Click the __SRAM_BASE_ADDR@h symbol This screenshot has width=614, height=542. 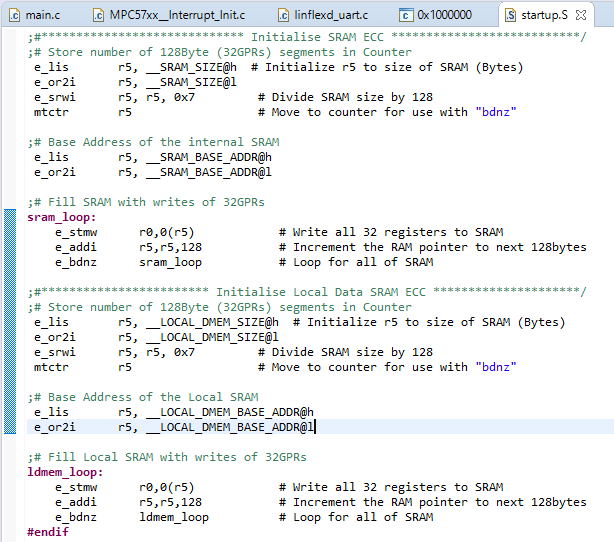pyautogui.click(x=209, y=157)
